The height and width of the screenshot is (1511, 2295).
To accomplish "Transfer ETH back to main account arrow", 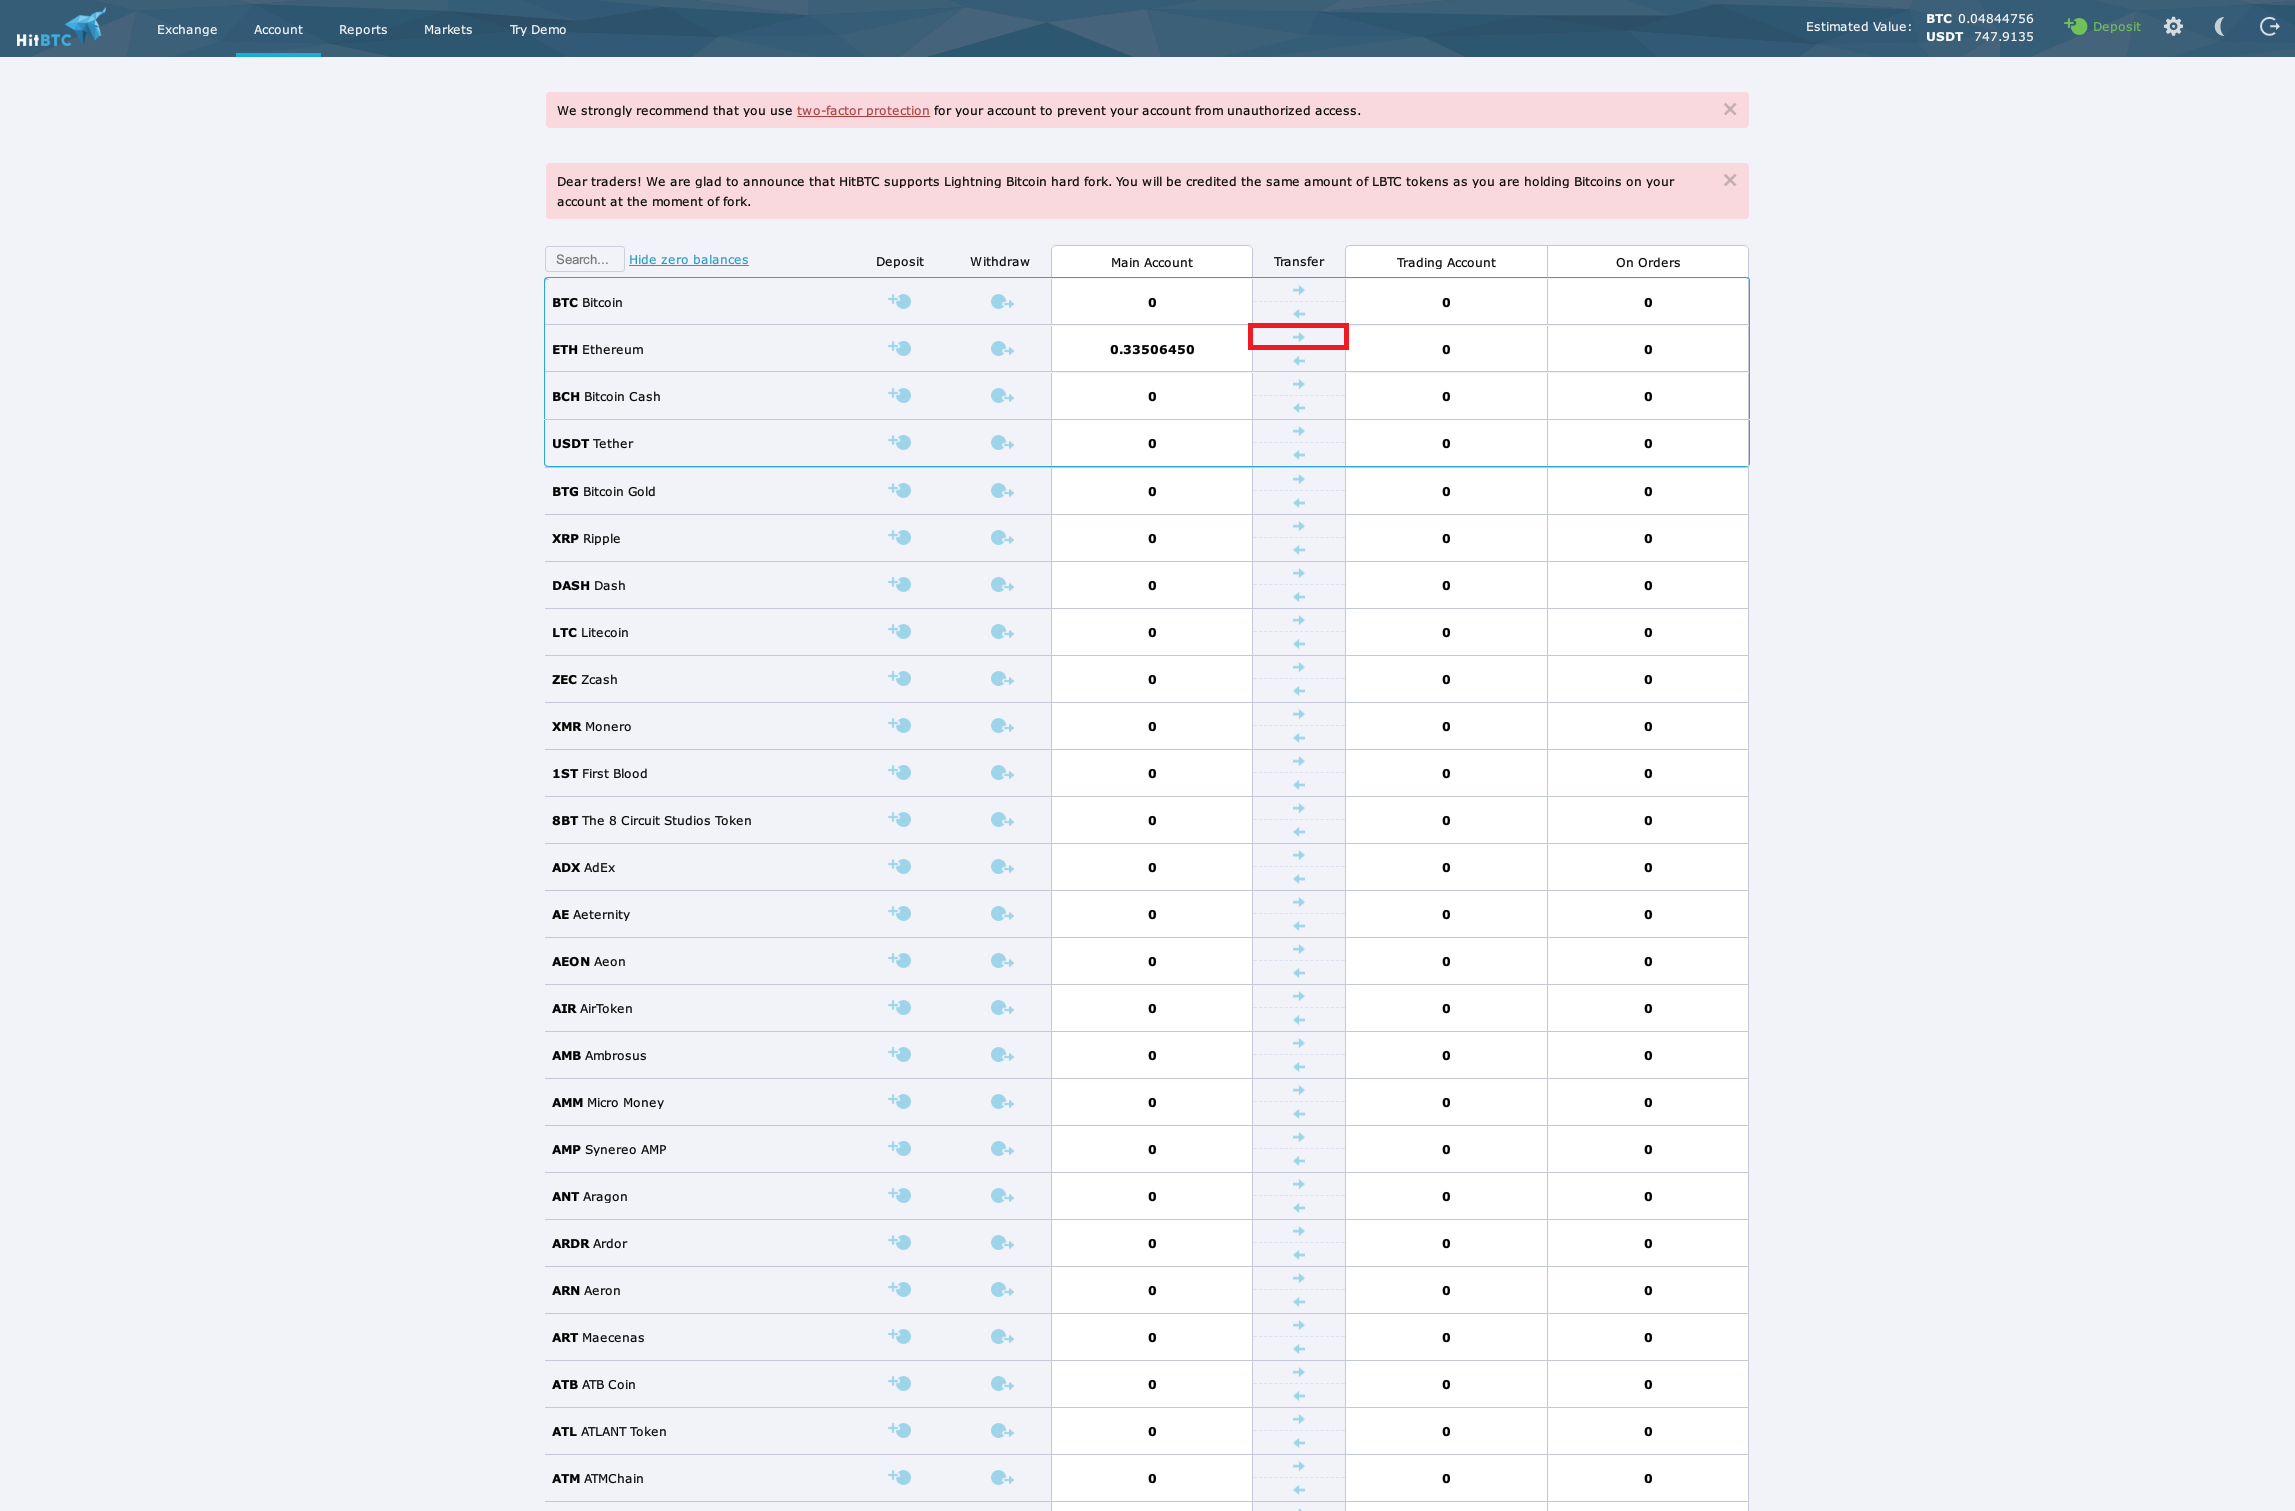I will coord(1298,361).
